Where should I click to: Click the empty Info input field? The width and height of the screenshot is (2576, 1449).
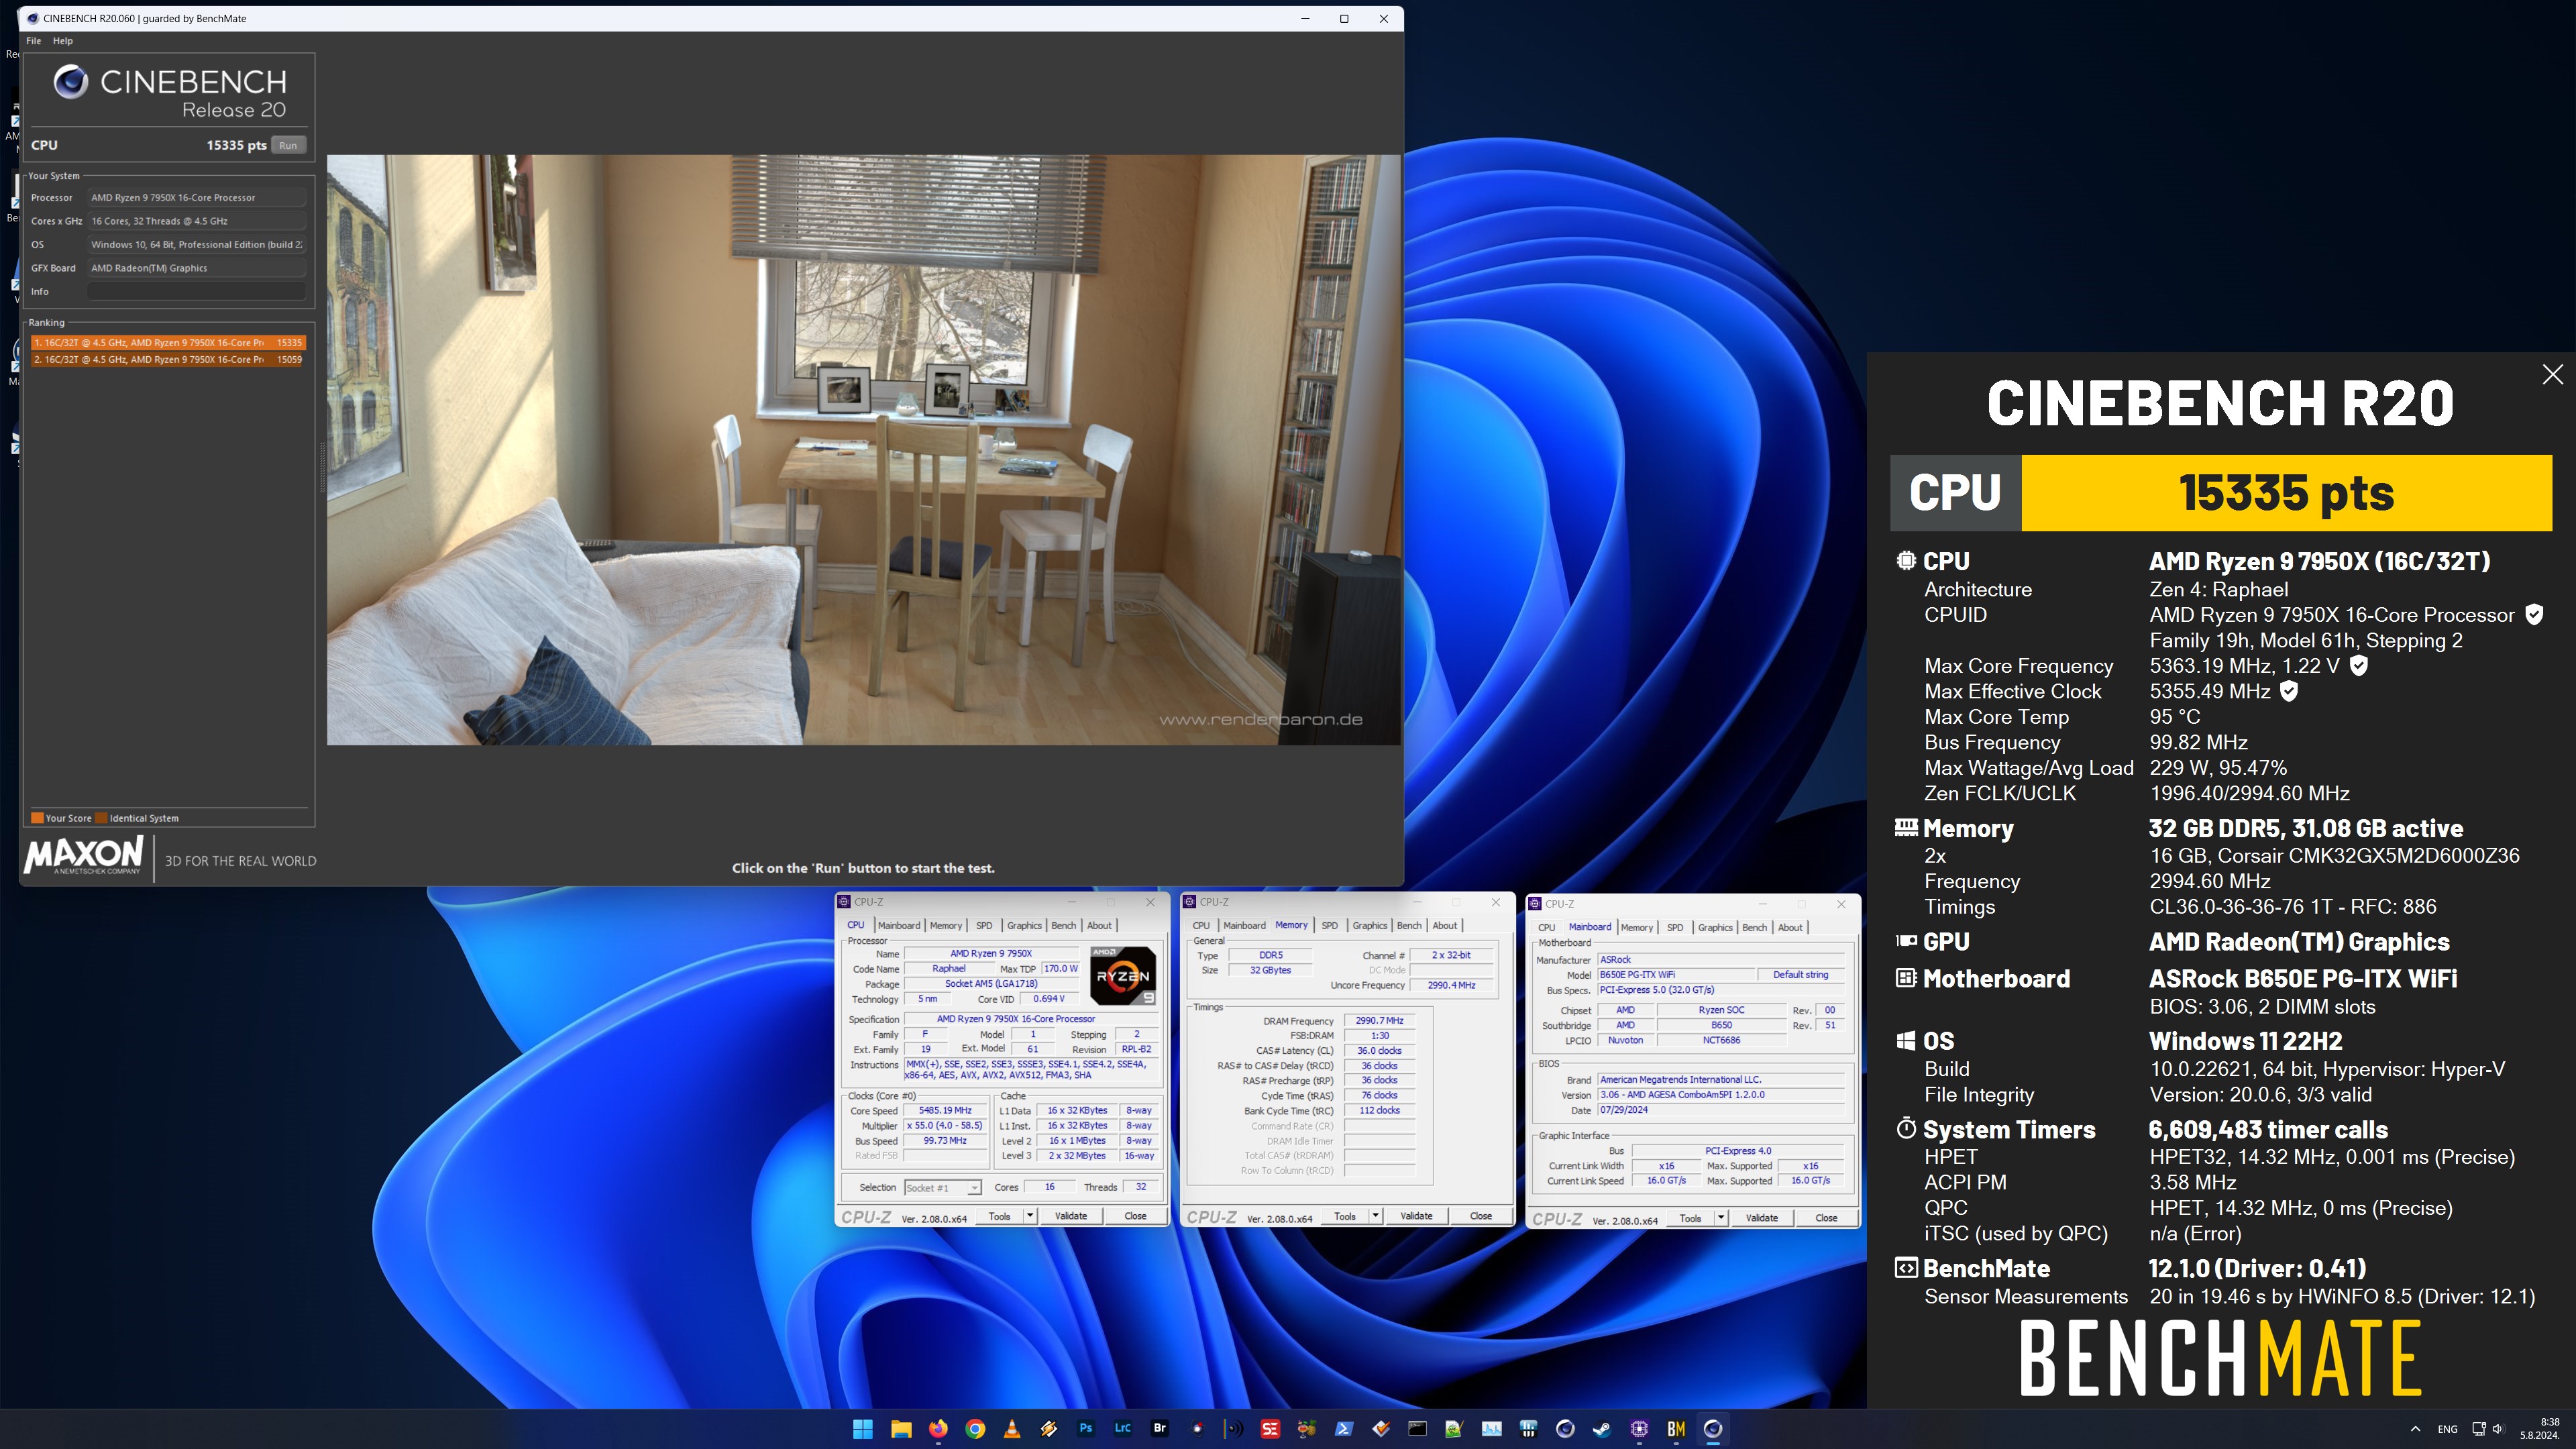coord(196,291)
